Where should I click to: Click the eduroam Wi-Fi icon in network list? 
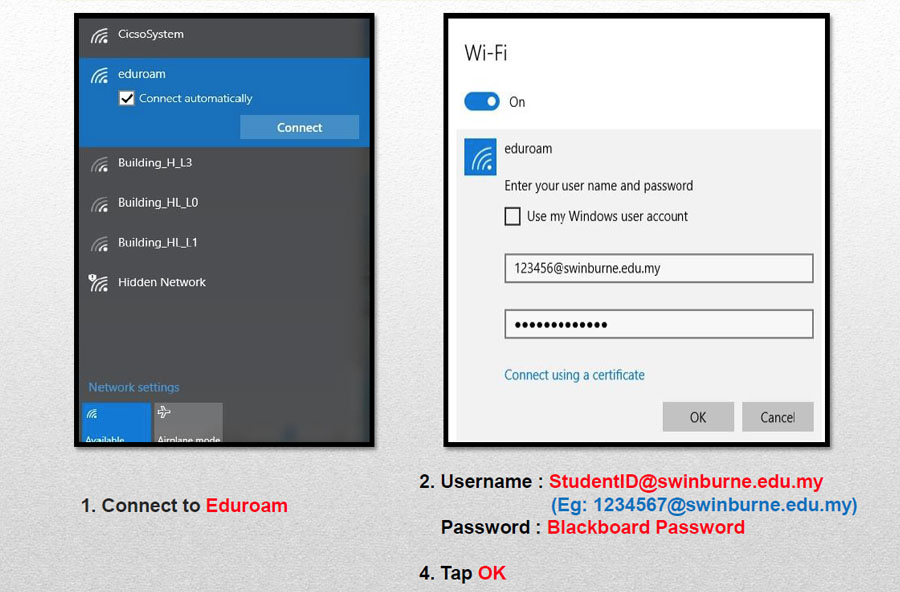[99, 75]
